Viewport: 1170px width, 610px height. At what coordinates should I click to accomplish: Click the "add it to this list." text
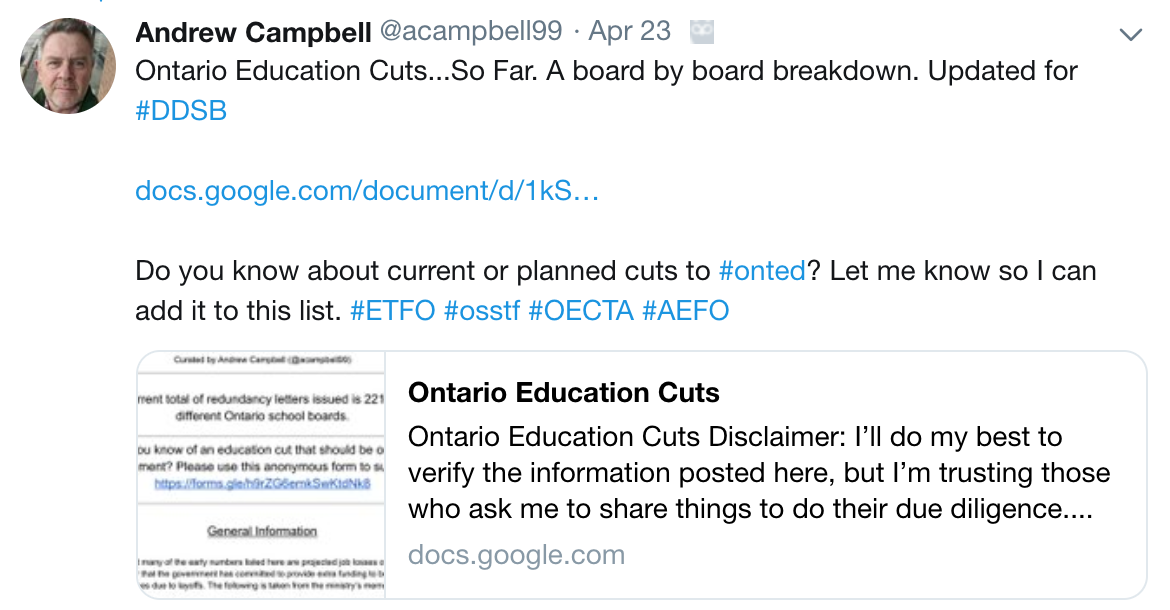238,311
